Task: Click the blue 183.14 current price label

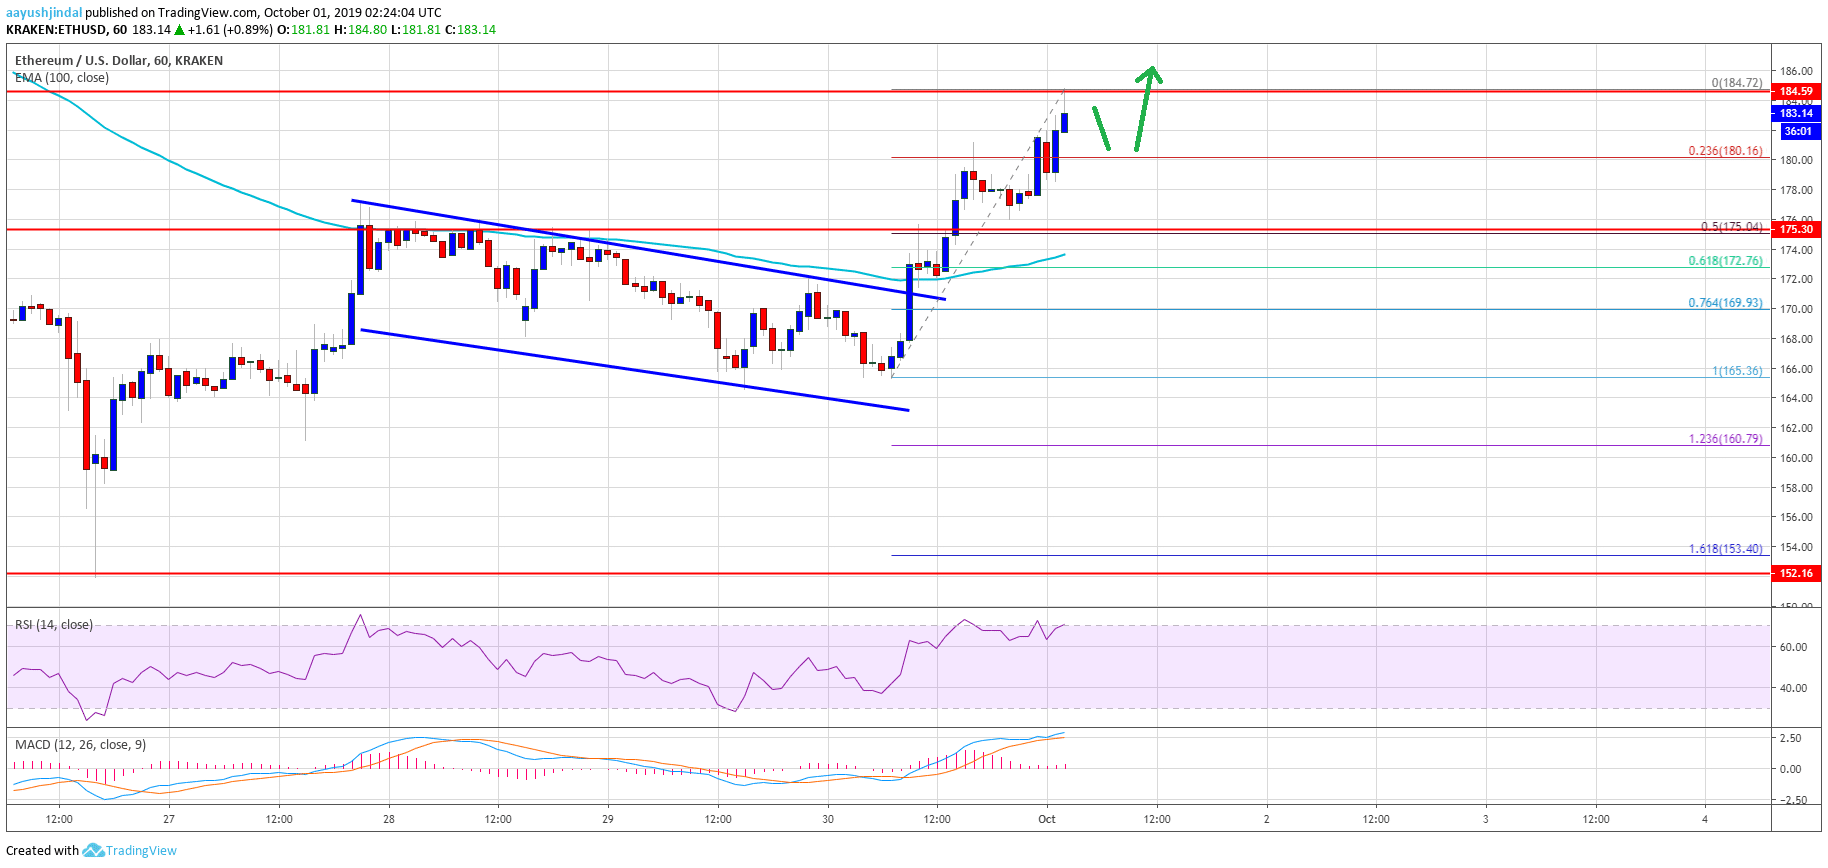Action: point(1795,113)
